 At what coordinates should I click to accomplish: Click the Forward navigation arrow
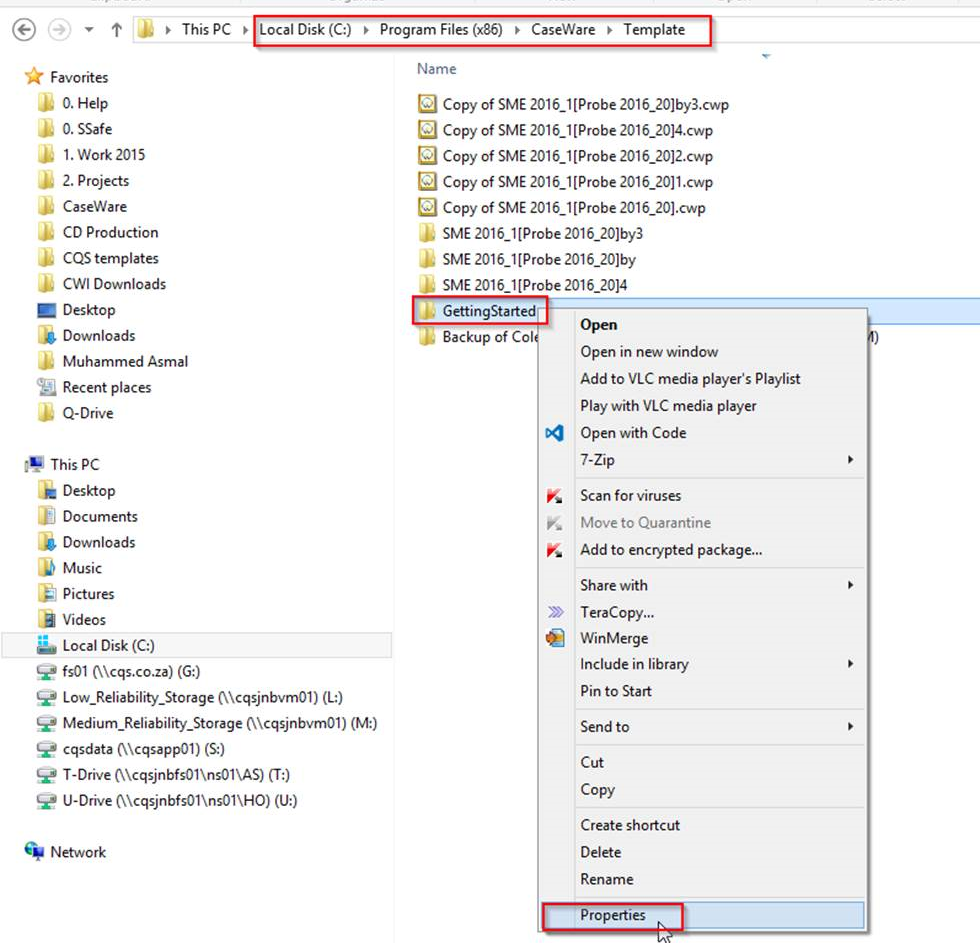click(59, 29)
